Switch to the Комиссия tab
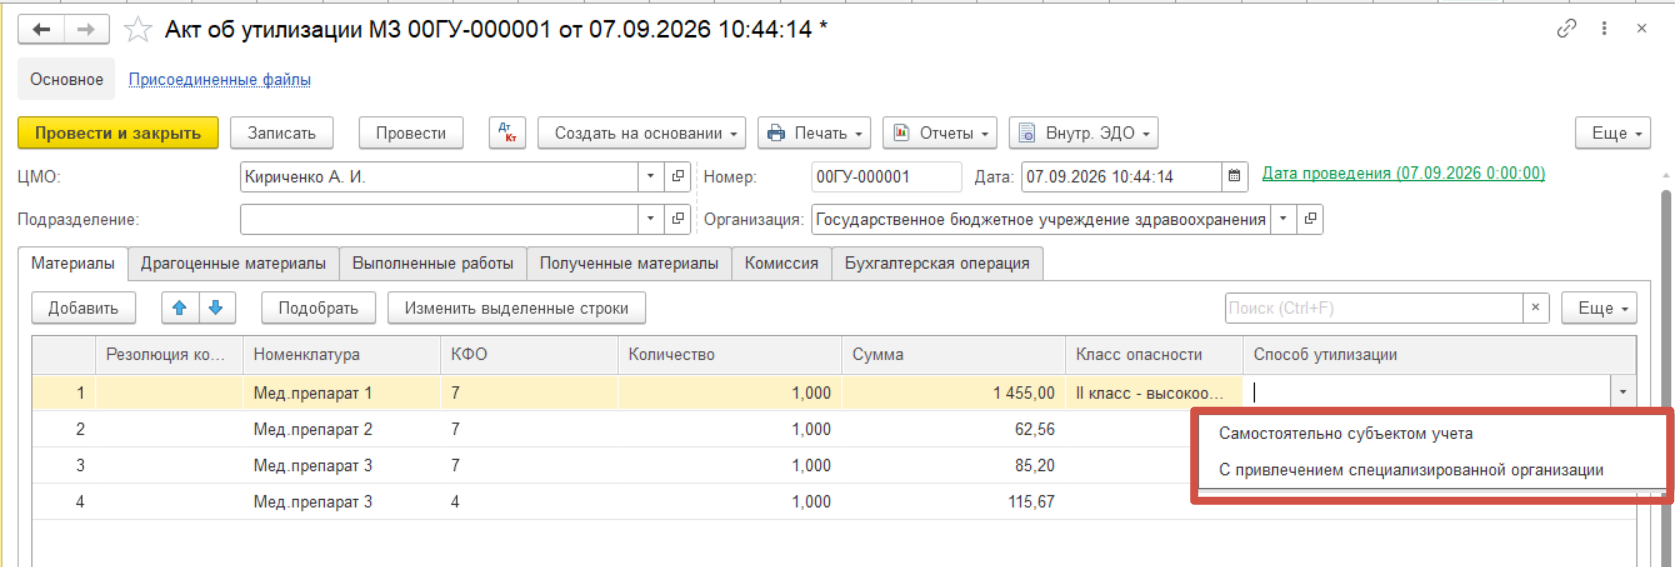Viewport: 1675px width, 567px height. click(781, 263)
